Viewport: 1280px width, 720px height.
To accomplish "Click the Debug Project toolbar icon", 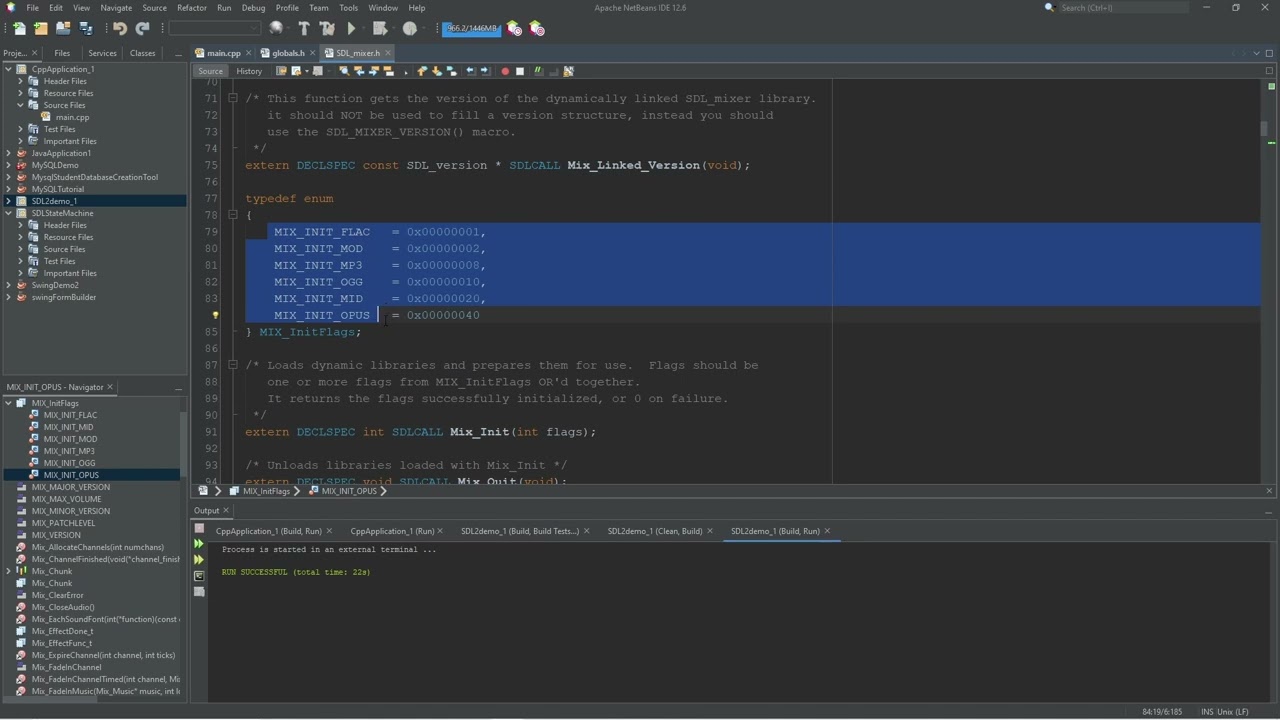I will pyautogui.click(x=380, y=29).
